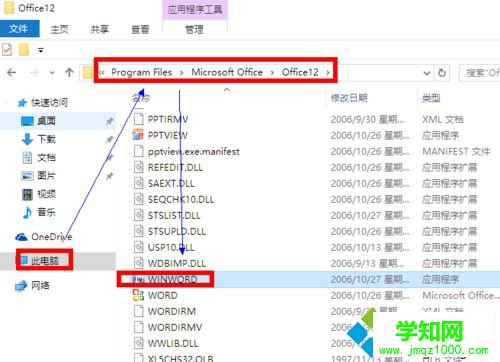Go forward with the Forward arrow

tap(34, 72)
